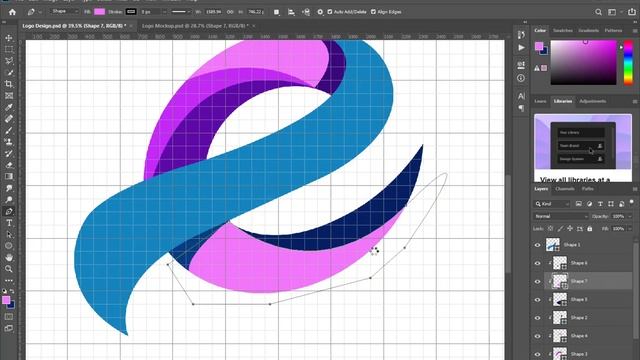Screen dimensions: 640x360
Task: Toggle the Align Edges checkbox
Action: pos(373,12)
